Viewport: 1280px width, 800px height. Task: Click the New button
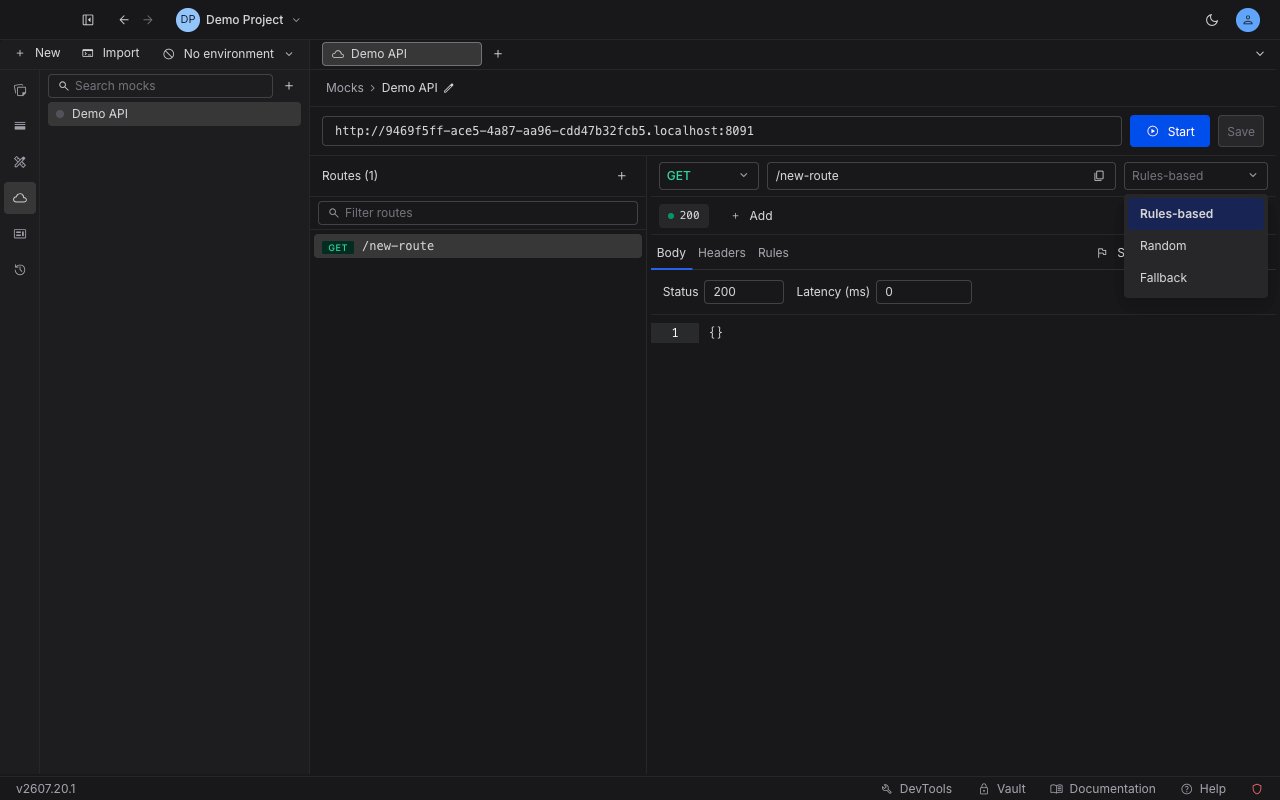tap(38, 53)
